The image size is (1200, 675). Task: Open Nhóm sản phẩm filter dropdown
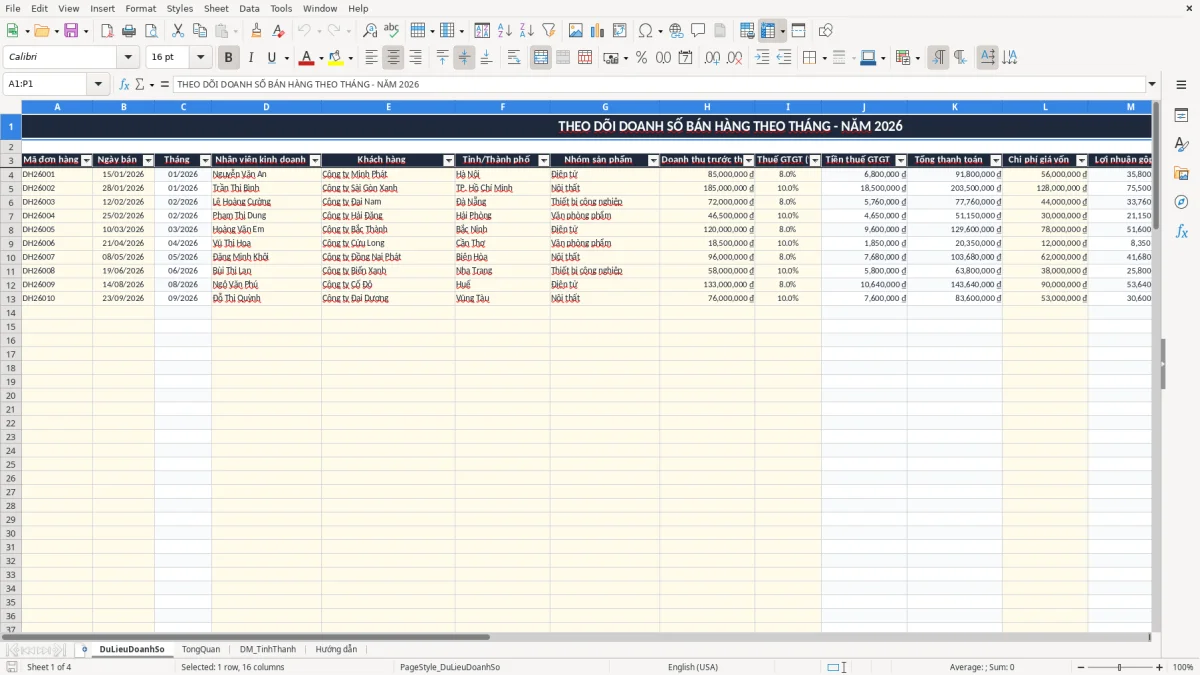[654, 160]
